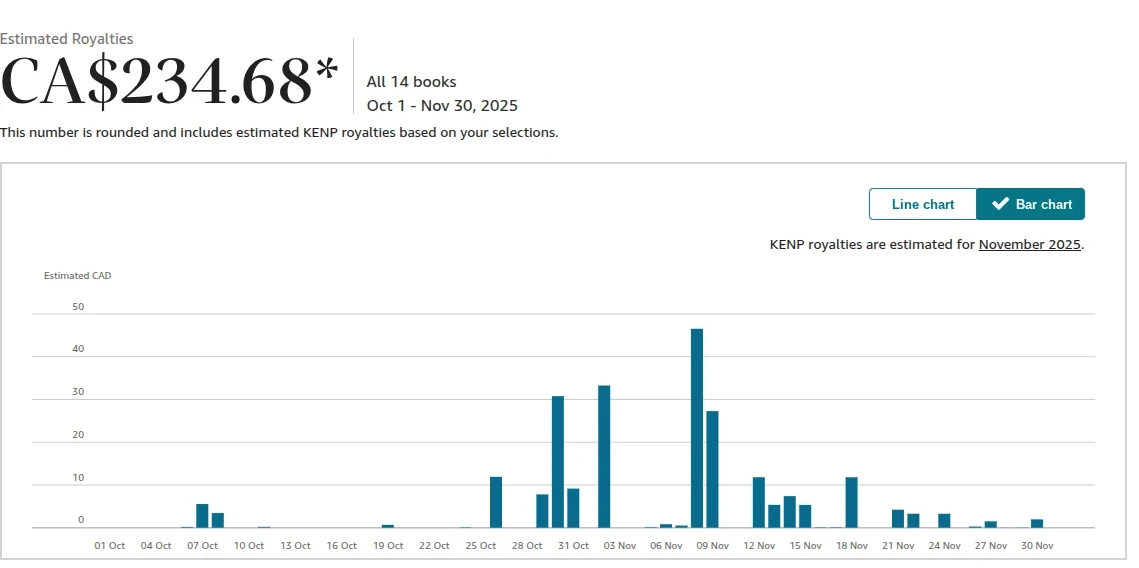
Task: Click the 08 Oct royalties bar
Action: coord(218,520)
